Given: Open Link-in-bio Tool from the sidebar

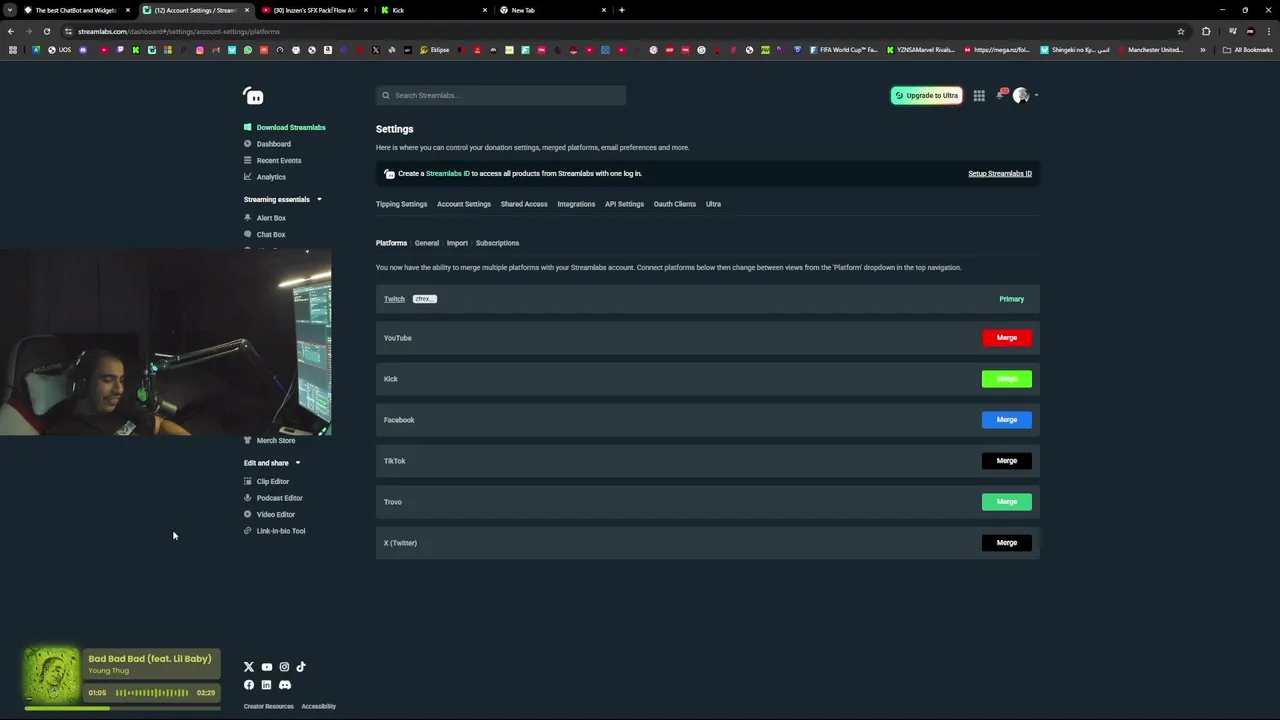Looking at the screenshot, I should coord(280,531).
